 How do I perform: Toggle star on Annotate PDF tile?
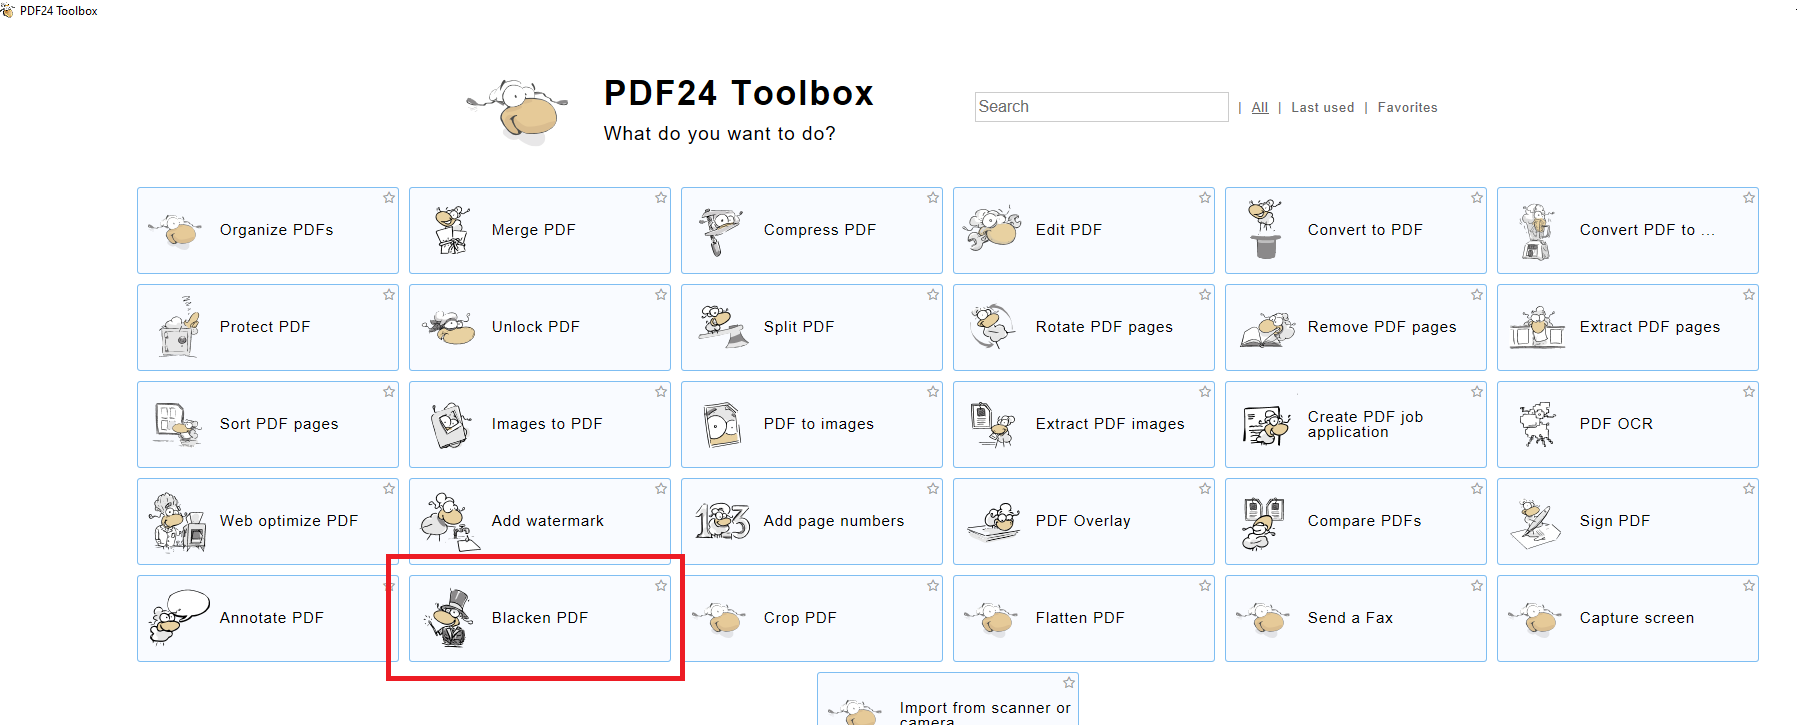click(389, 586)
